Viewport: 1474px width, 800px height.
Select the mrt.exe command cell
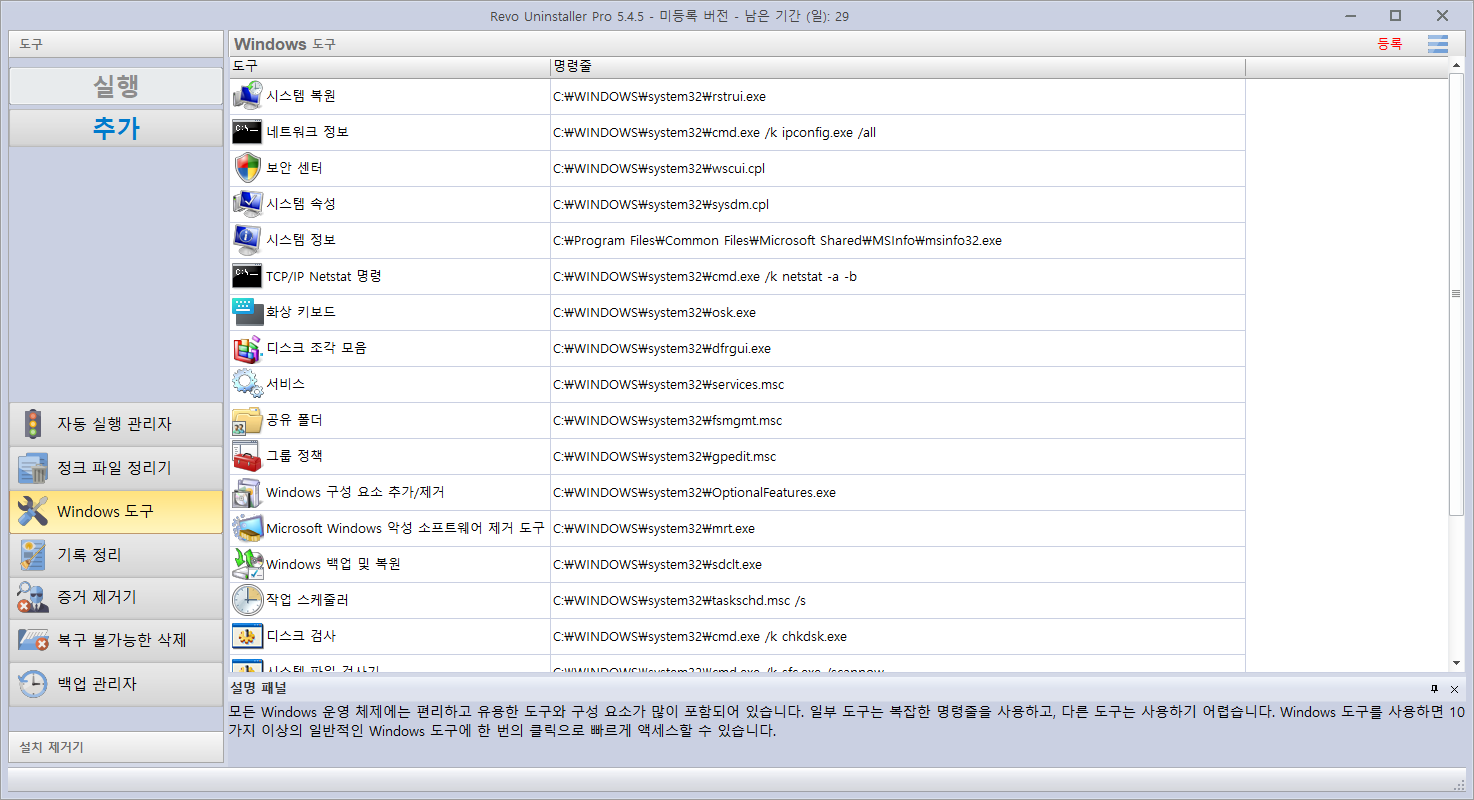click(898, 529)
